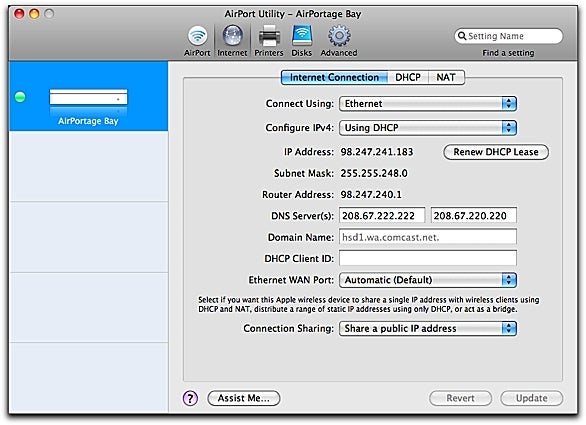586x425 pixels.
Task: Expand the Connect Using dropdown
Action: click(x=428, y=104)
